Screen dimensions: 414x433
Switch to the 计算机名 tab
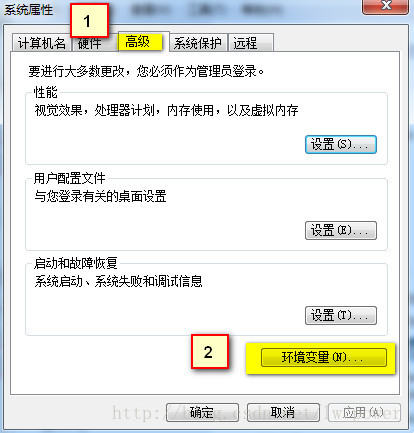coord(41,43)
